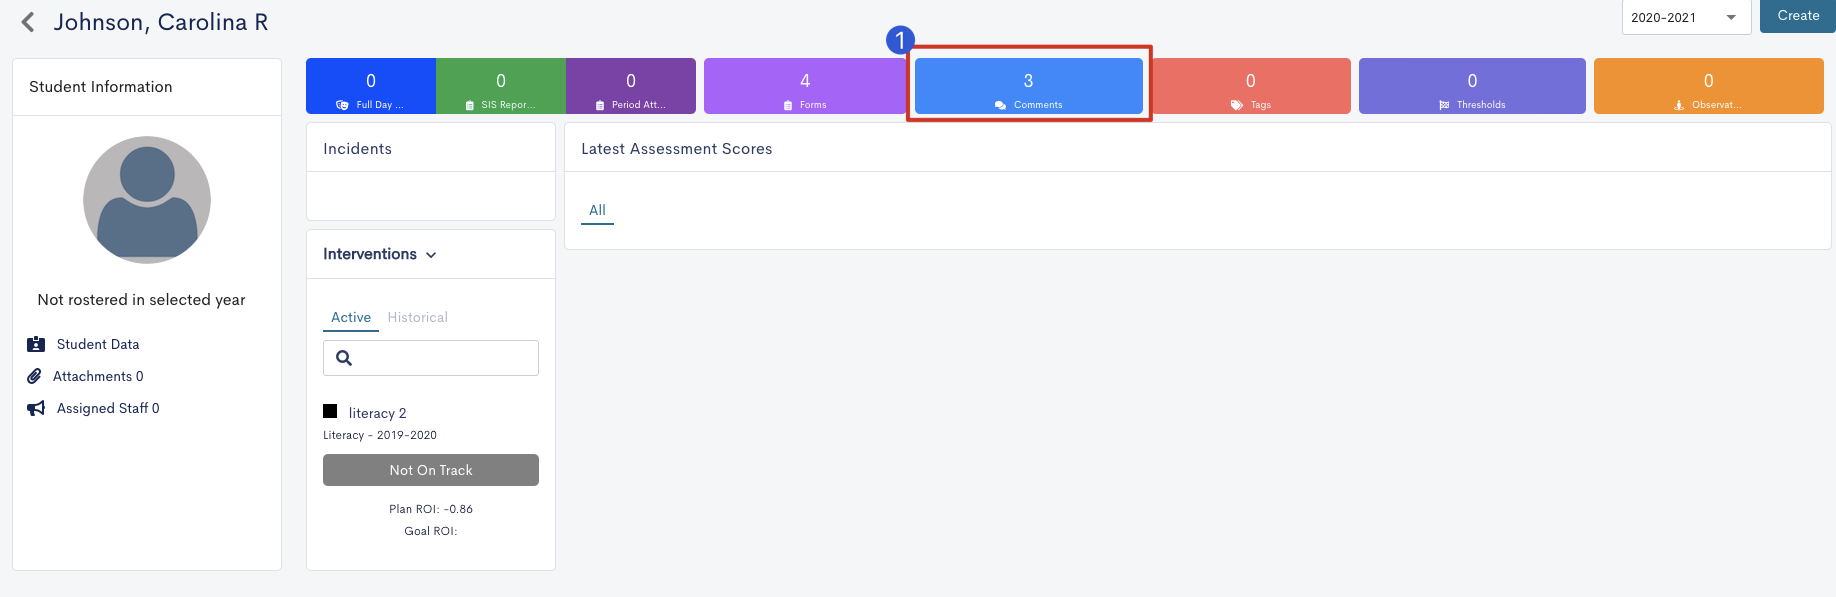Screen dimensions: 1836x597
Task: Click the student profile avatar image
Action: click(147, 200)
